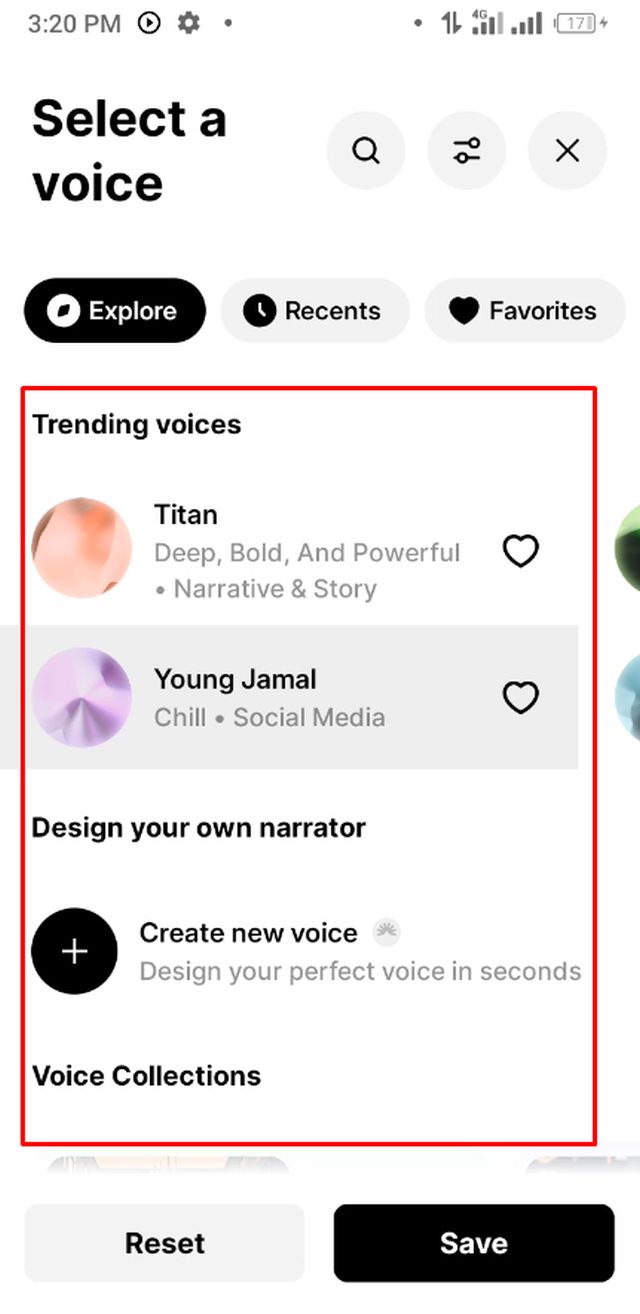The width and height of the screenshot is (640, 1314).
Task: Switch to the Explore tab
Action: tap(115, 311)
